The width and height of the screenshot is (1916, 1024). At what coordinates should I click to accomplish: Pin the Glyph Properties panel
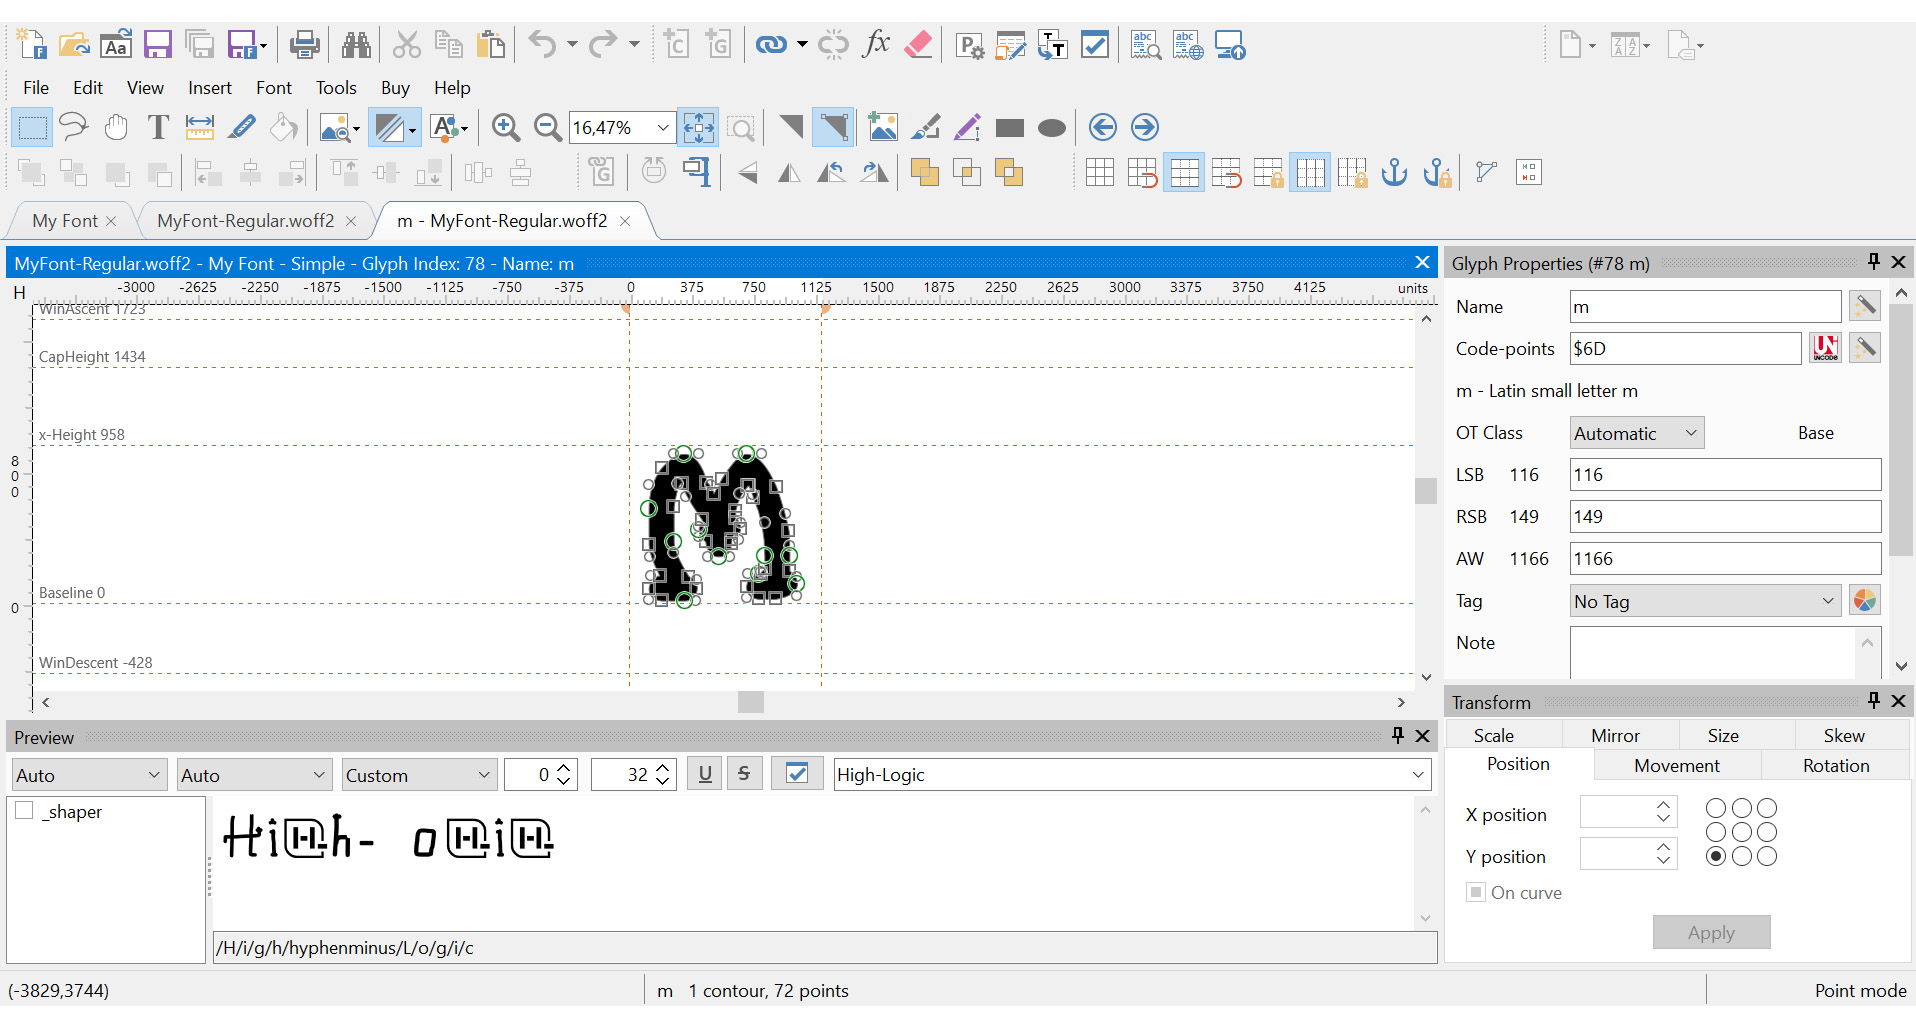[1873, 262]
